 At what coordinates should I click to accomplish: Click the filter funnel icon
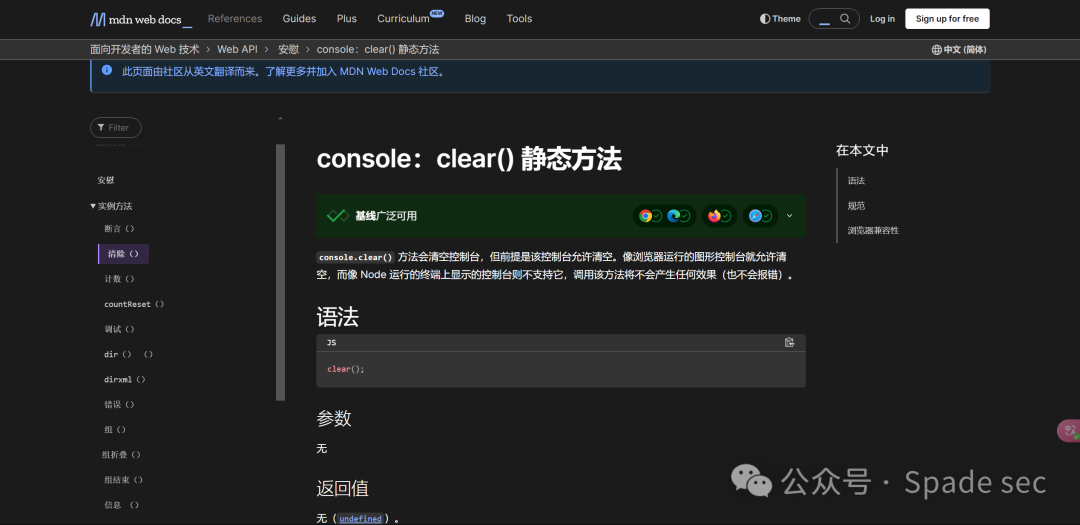point(101,127)
